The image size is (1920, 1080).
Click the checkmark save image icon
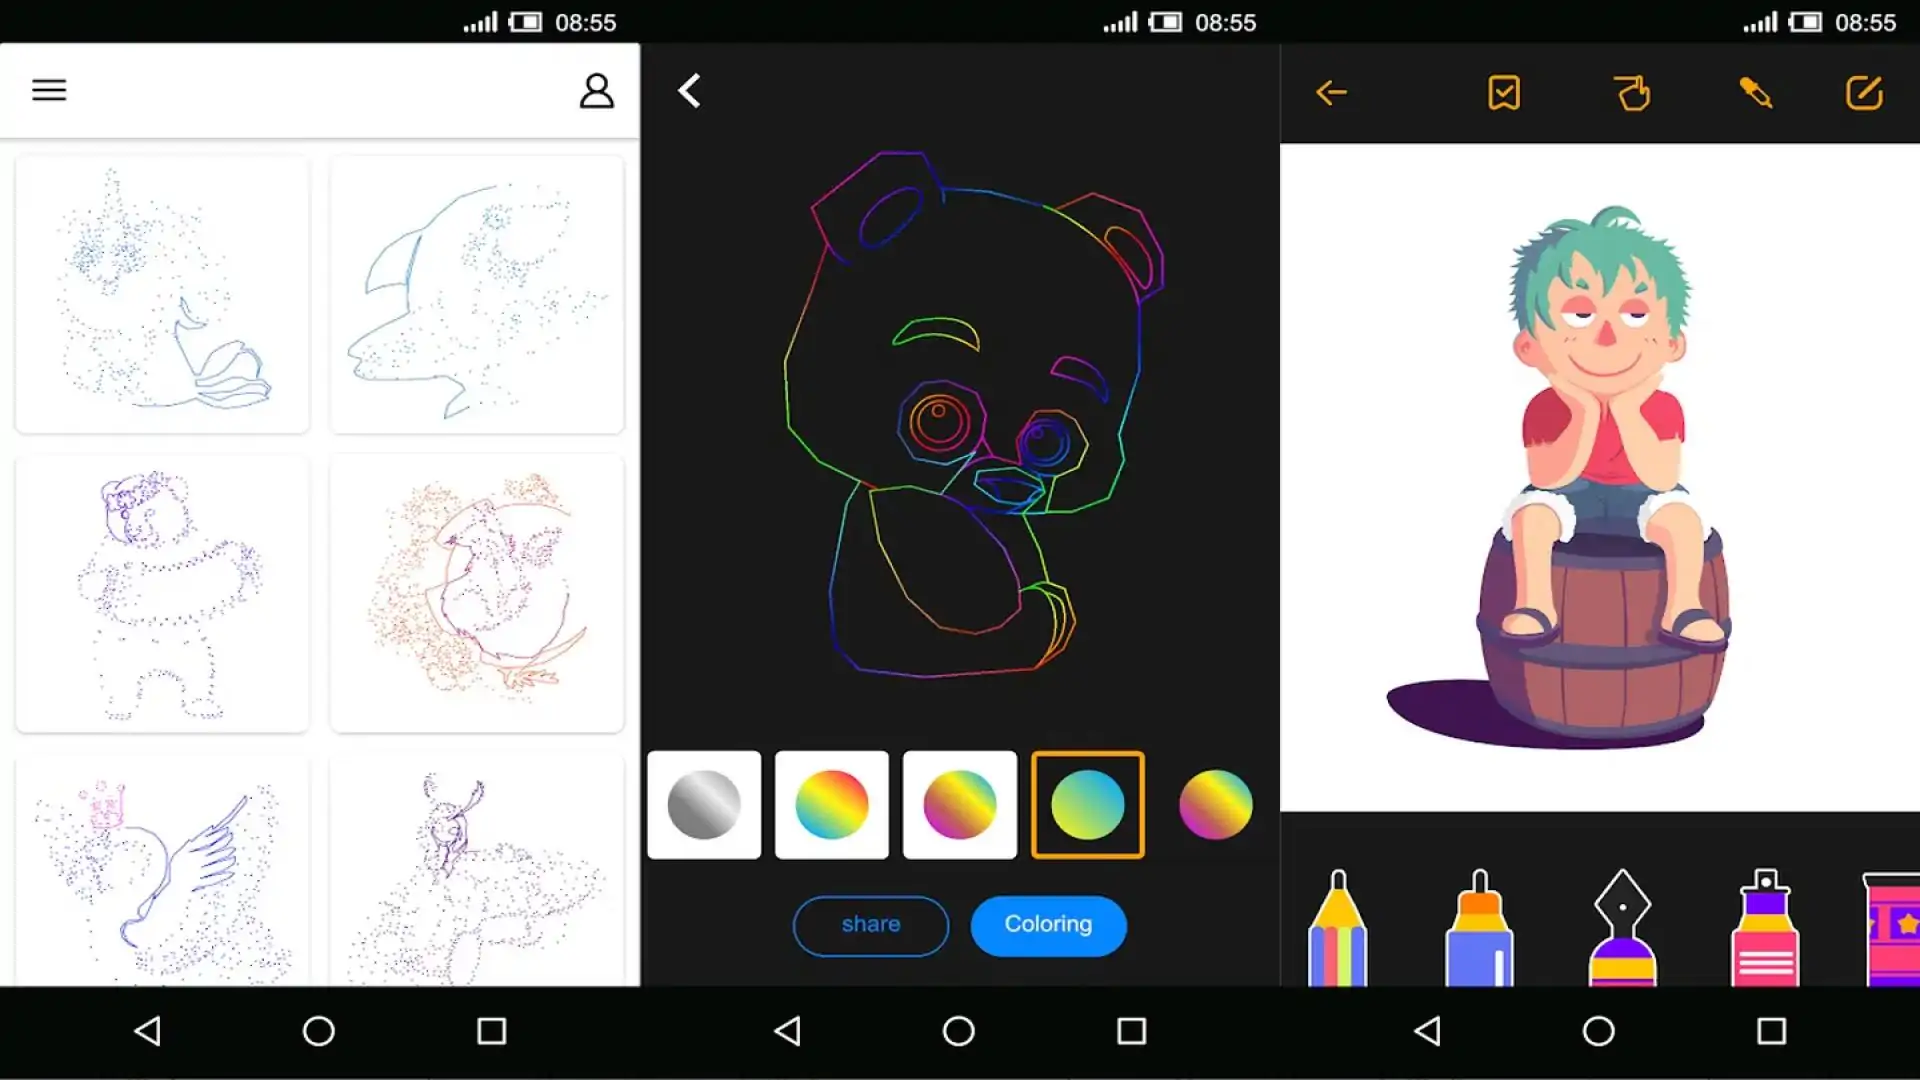(1503, 93)
